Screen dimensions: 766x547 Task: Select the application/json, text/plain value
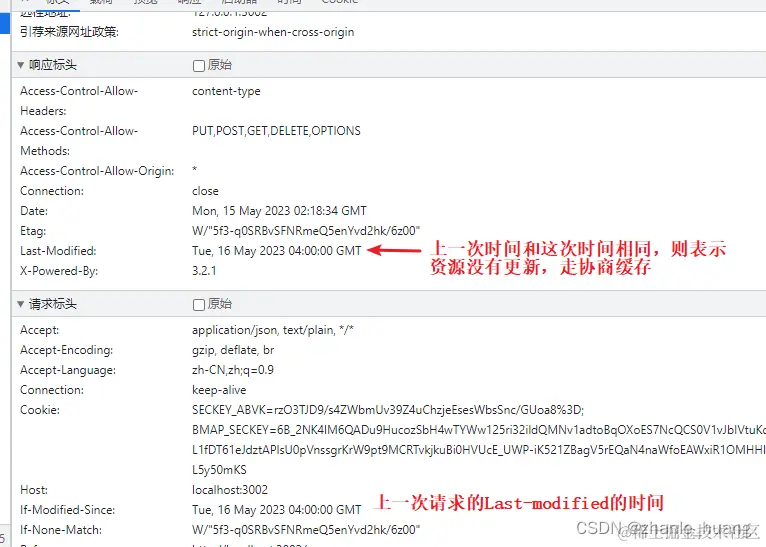click(273, 330)
